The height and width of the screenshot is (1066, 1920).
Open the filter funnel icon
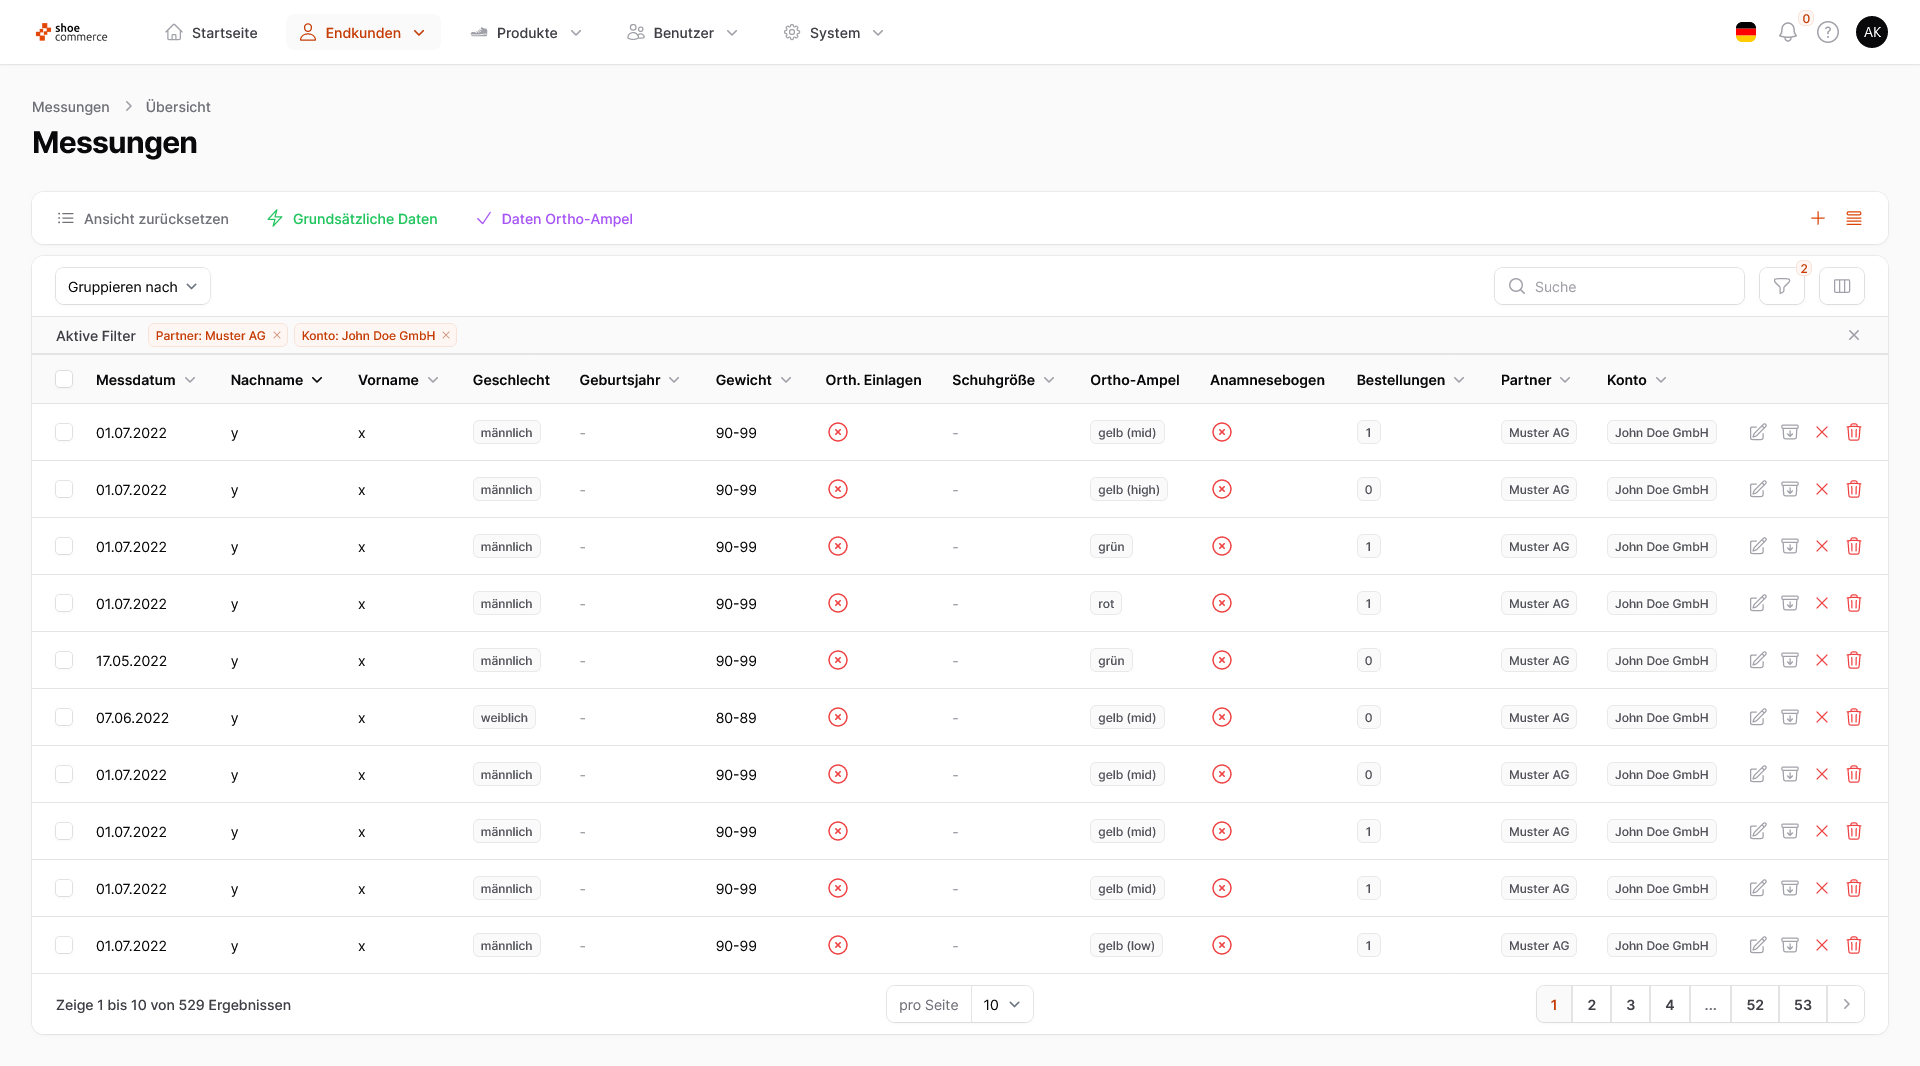click(x=1781, y=287)
